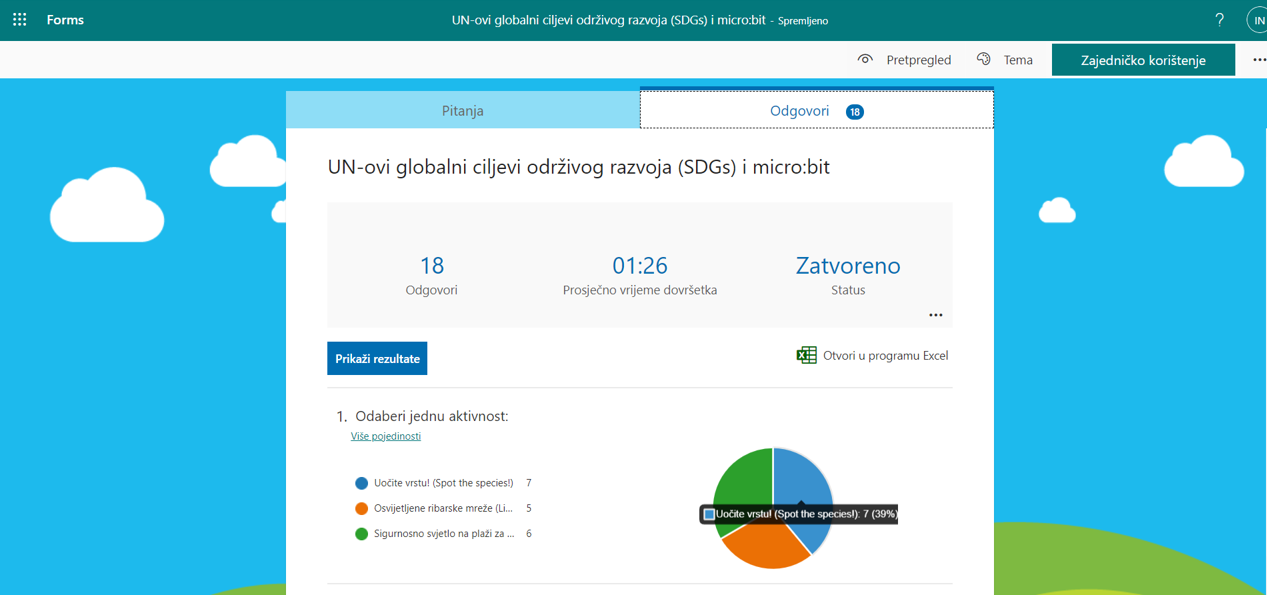Click the Tema palette icon
This screenshot has height=595, width=1267.
click(x=984, y=60)
